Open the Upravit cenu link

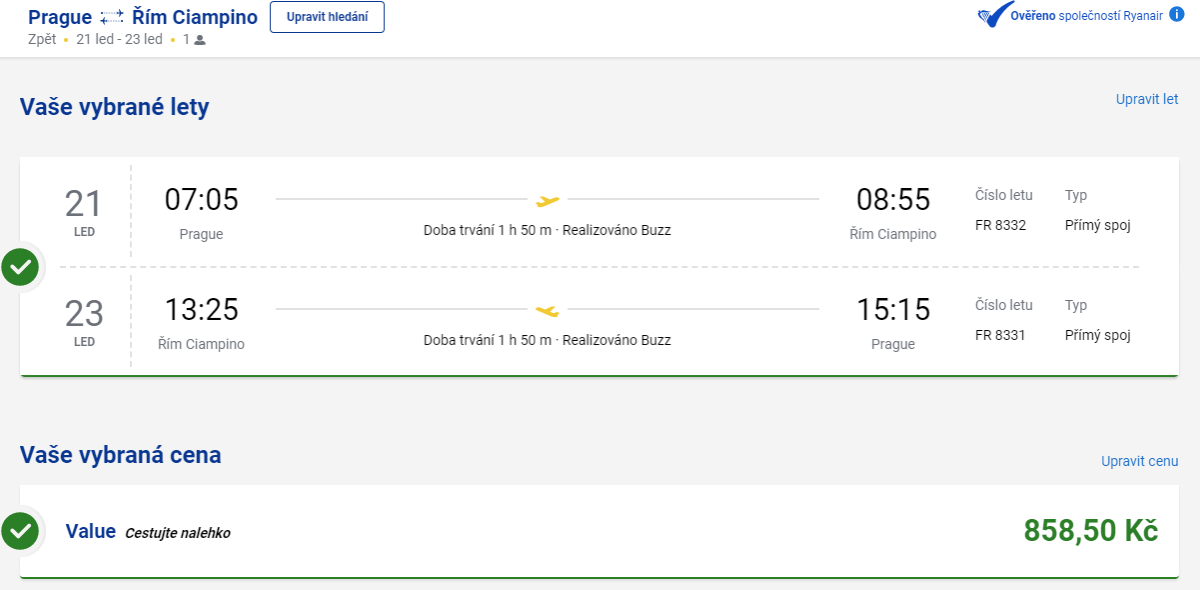1139,461
